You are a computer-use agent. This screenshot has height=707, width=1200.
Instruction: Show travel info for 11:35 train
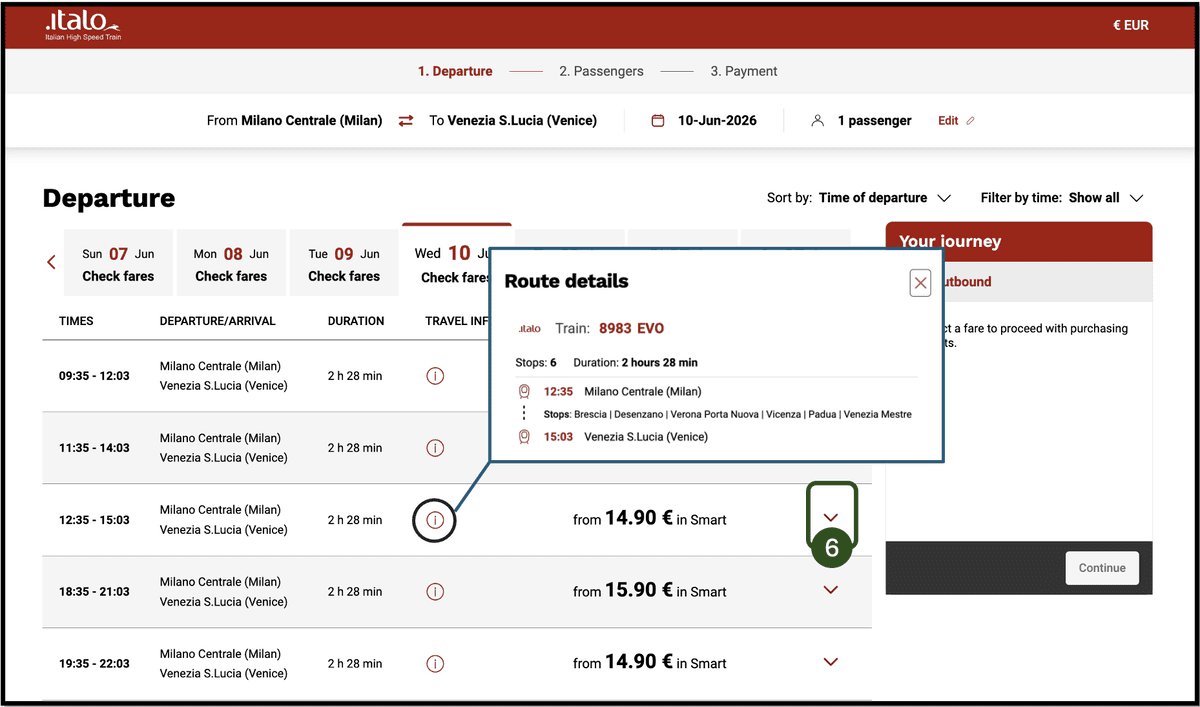tap(435, 448)
